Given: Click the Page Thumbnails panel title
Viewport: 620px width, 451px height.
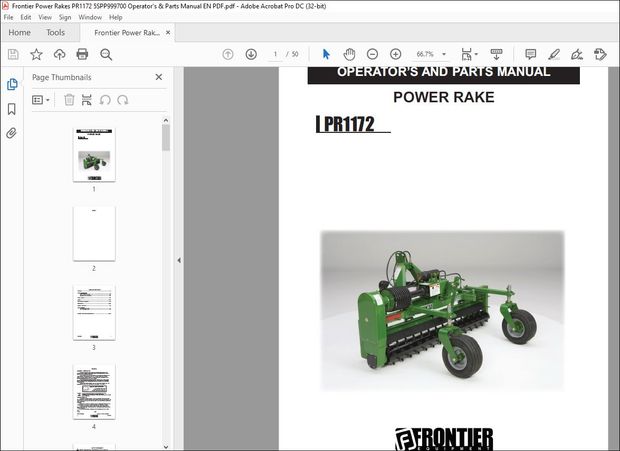Looking at the screenshot, I should coord(61,77).
